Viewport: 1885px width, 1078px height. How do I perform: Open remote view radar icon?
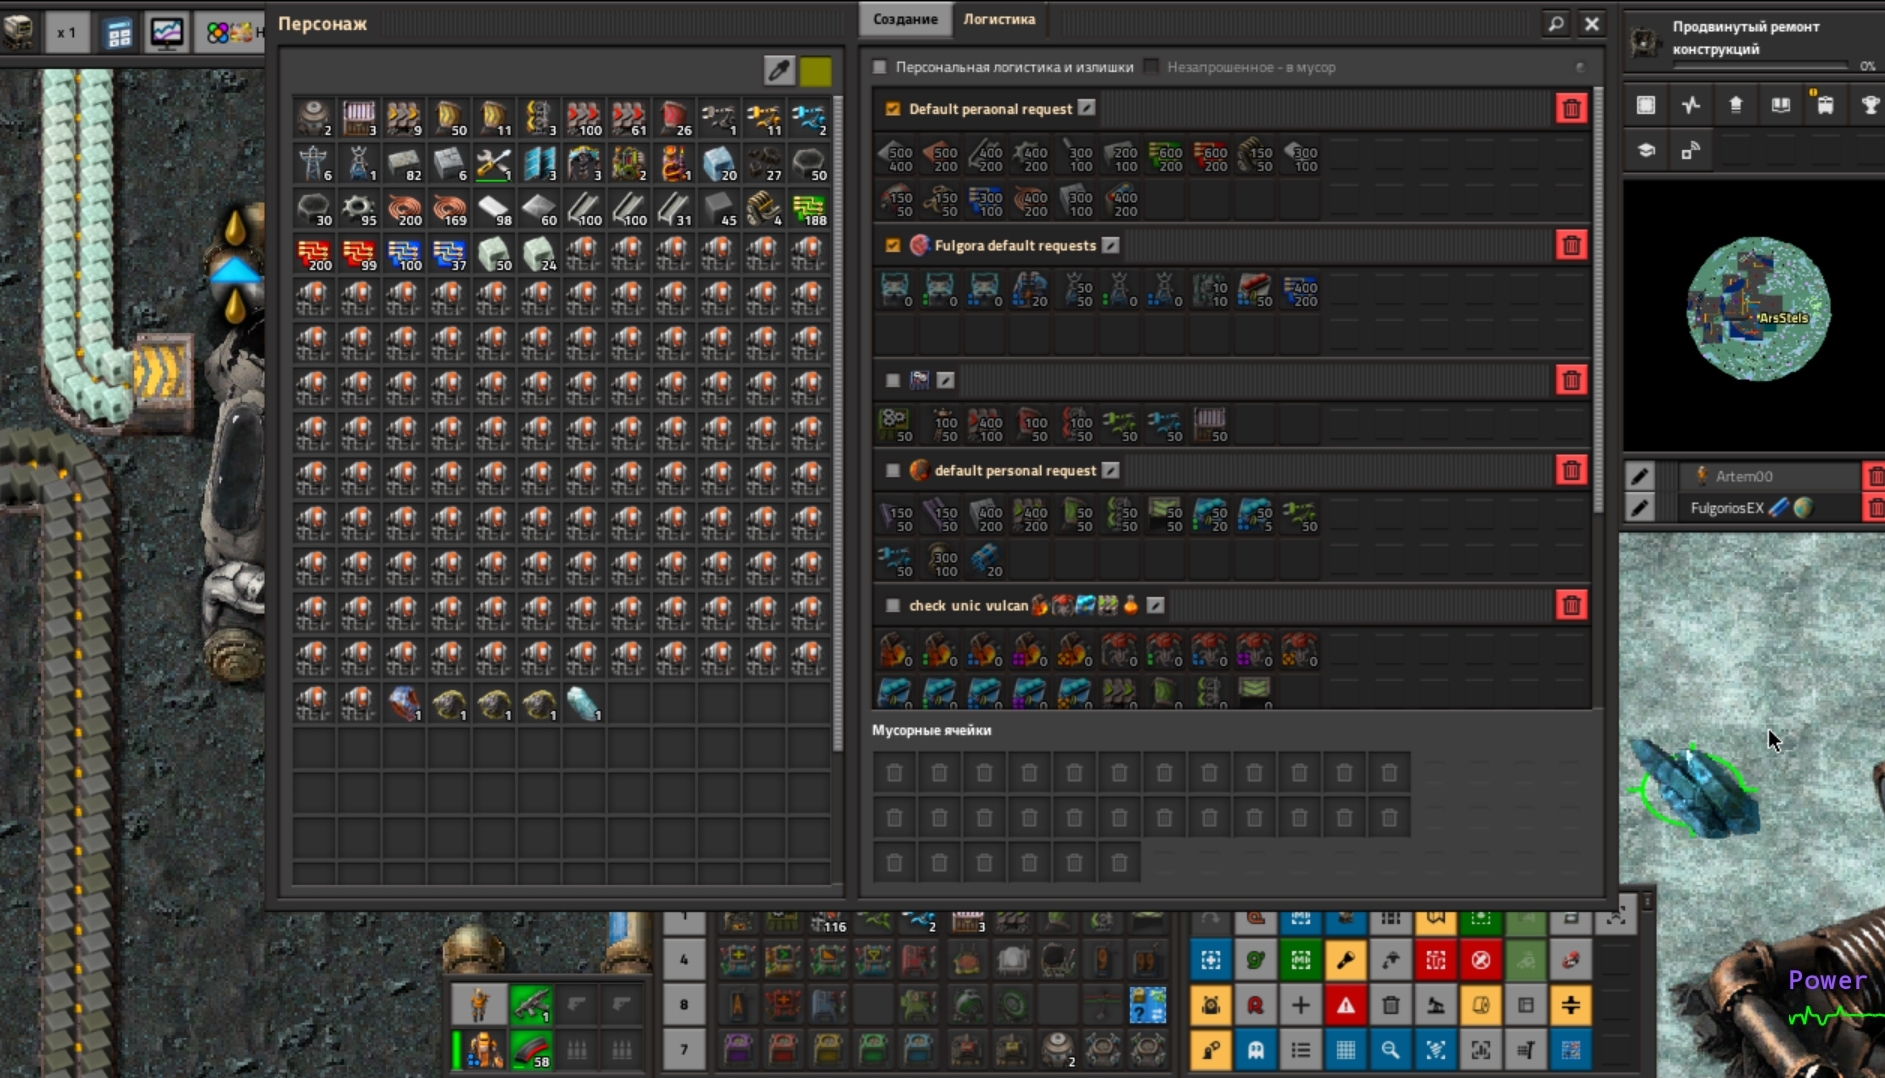click(x=1691, y=150)
